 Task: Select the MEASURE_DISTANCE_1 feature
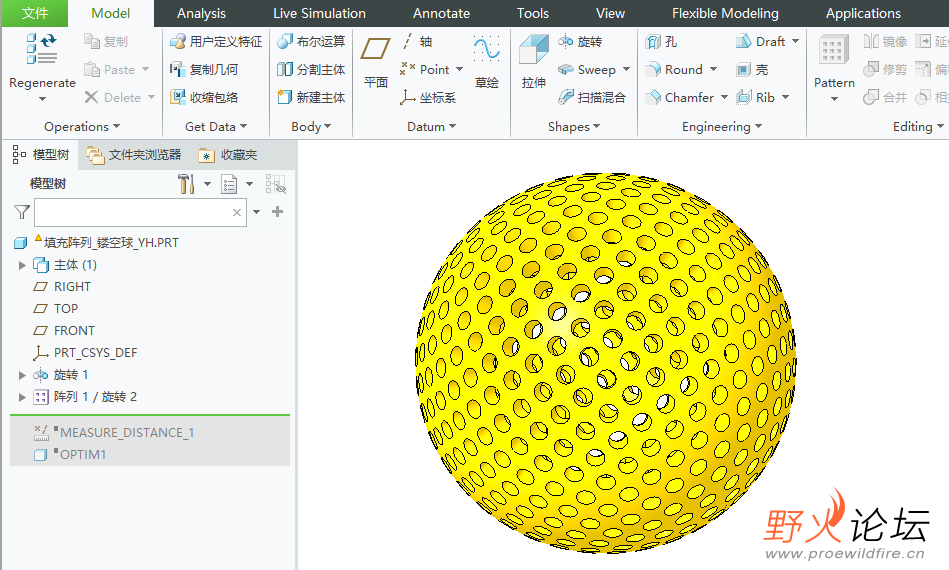(114, 433)
